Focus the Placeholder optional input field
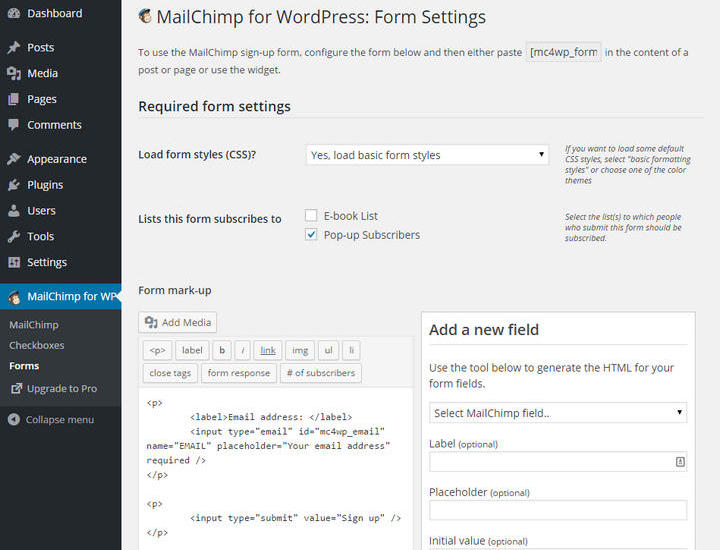 (x=558, y=510)
